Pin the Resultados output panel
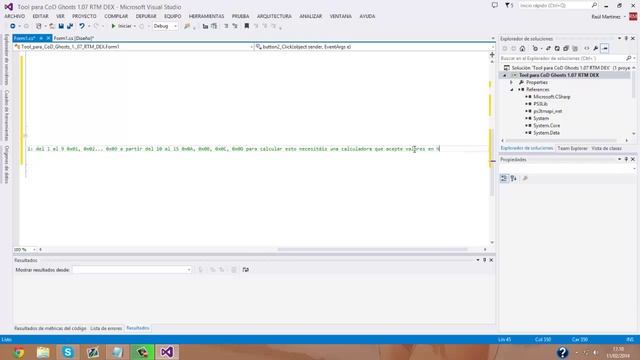 [x=484, y=260]
